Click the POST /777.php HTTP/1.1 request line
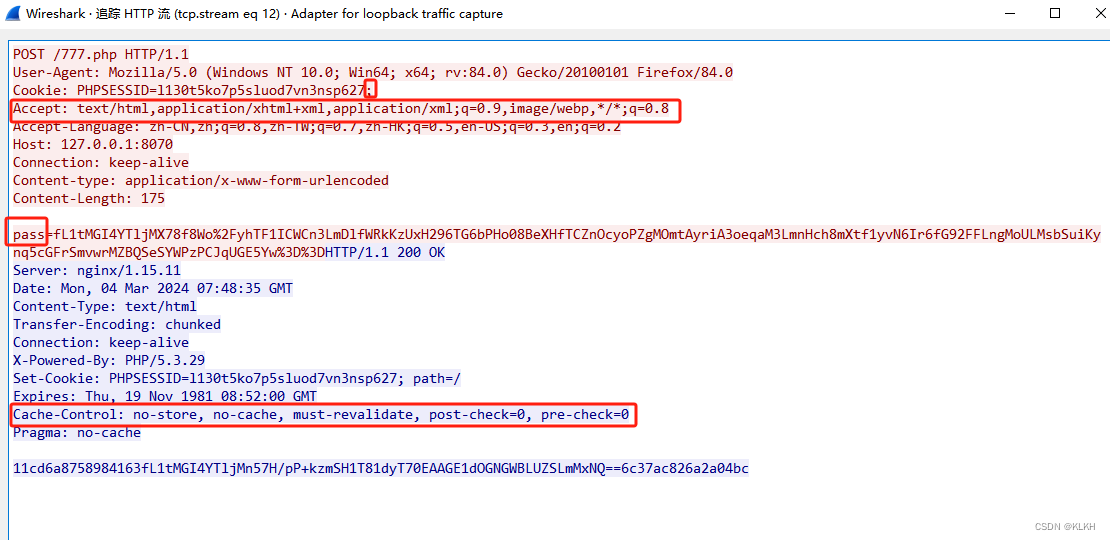The image size is (1110, 540). pyautogui.click(x=101, y=54)
